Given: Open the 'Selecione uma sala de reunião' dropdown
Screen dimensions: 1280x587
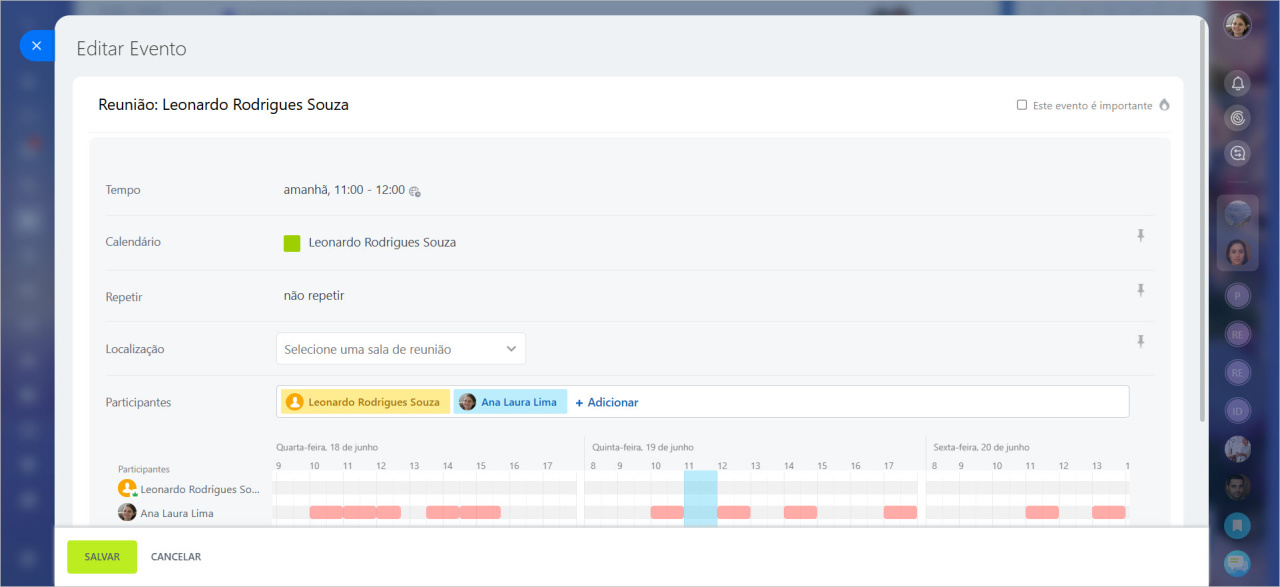Looking at the screenshot, I should [x=401, y=349].
